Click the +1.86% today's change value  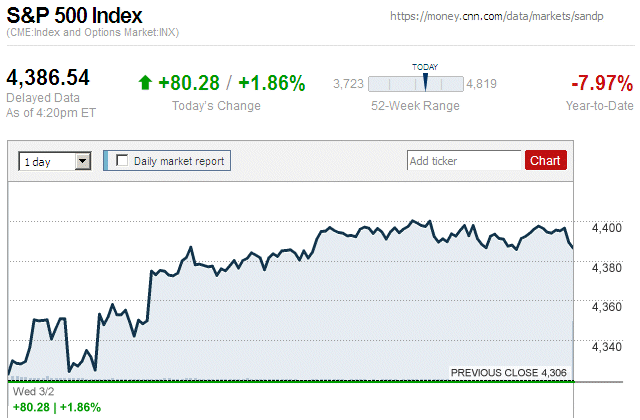pyautogui.click(x=270, y=83)
